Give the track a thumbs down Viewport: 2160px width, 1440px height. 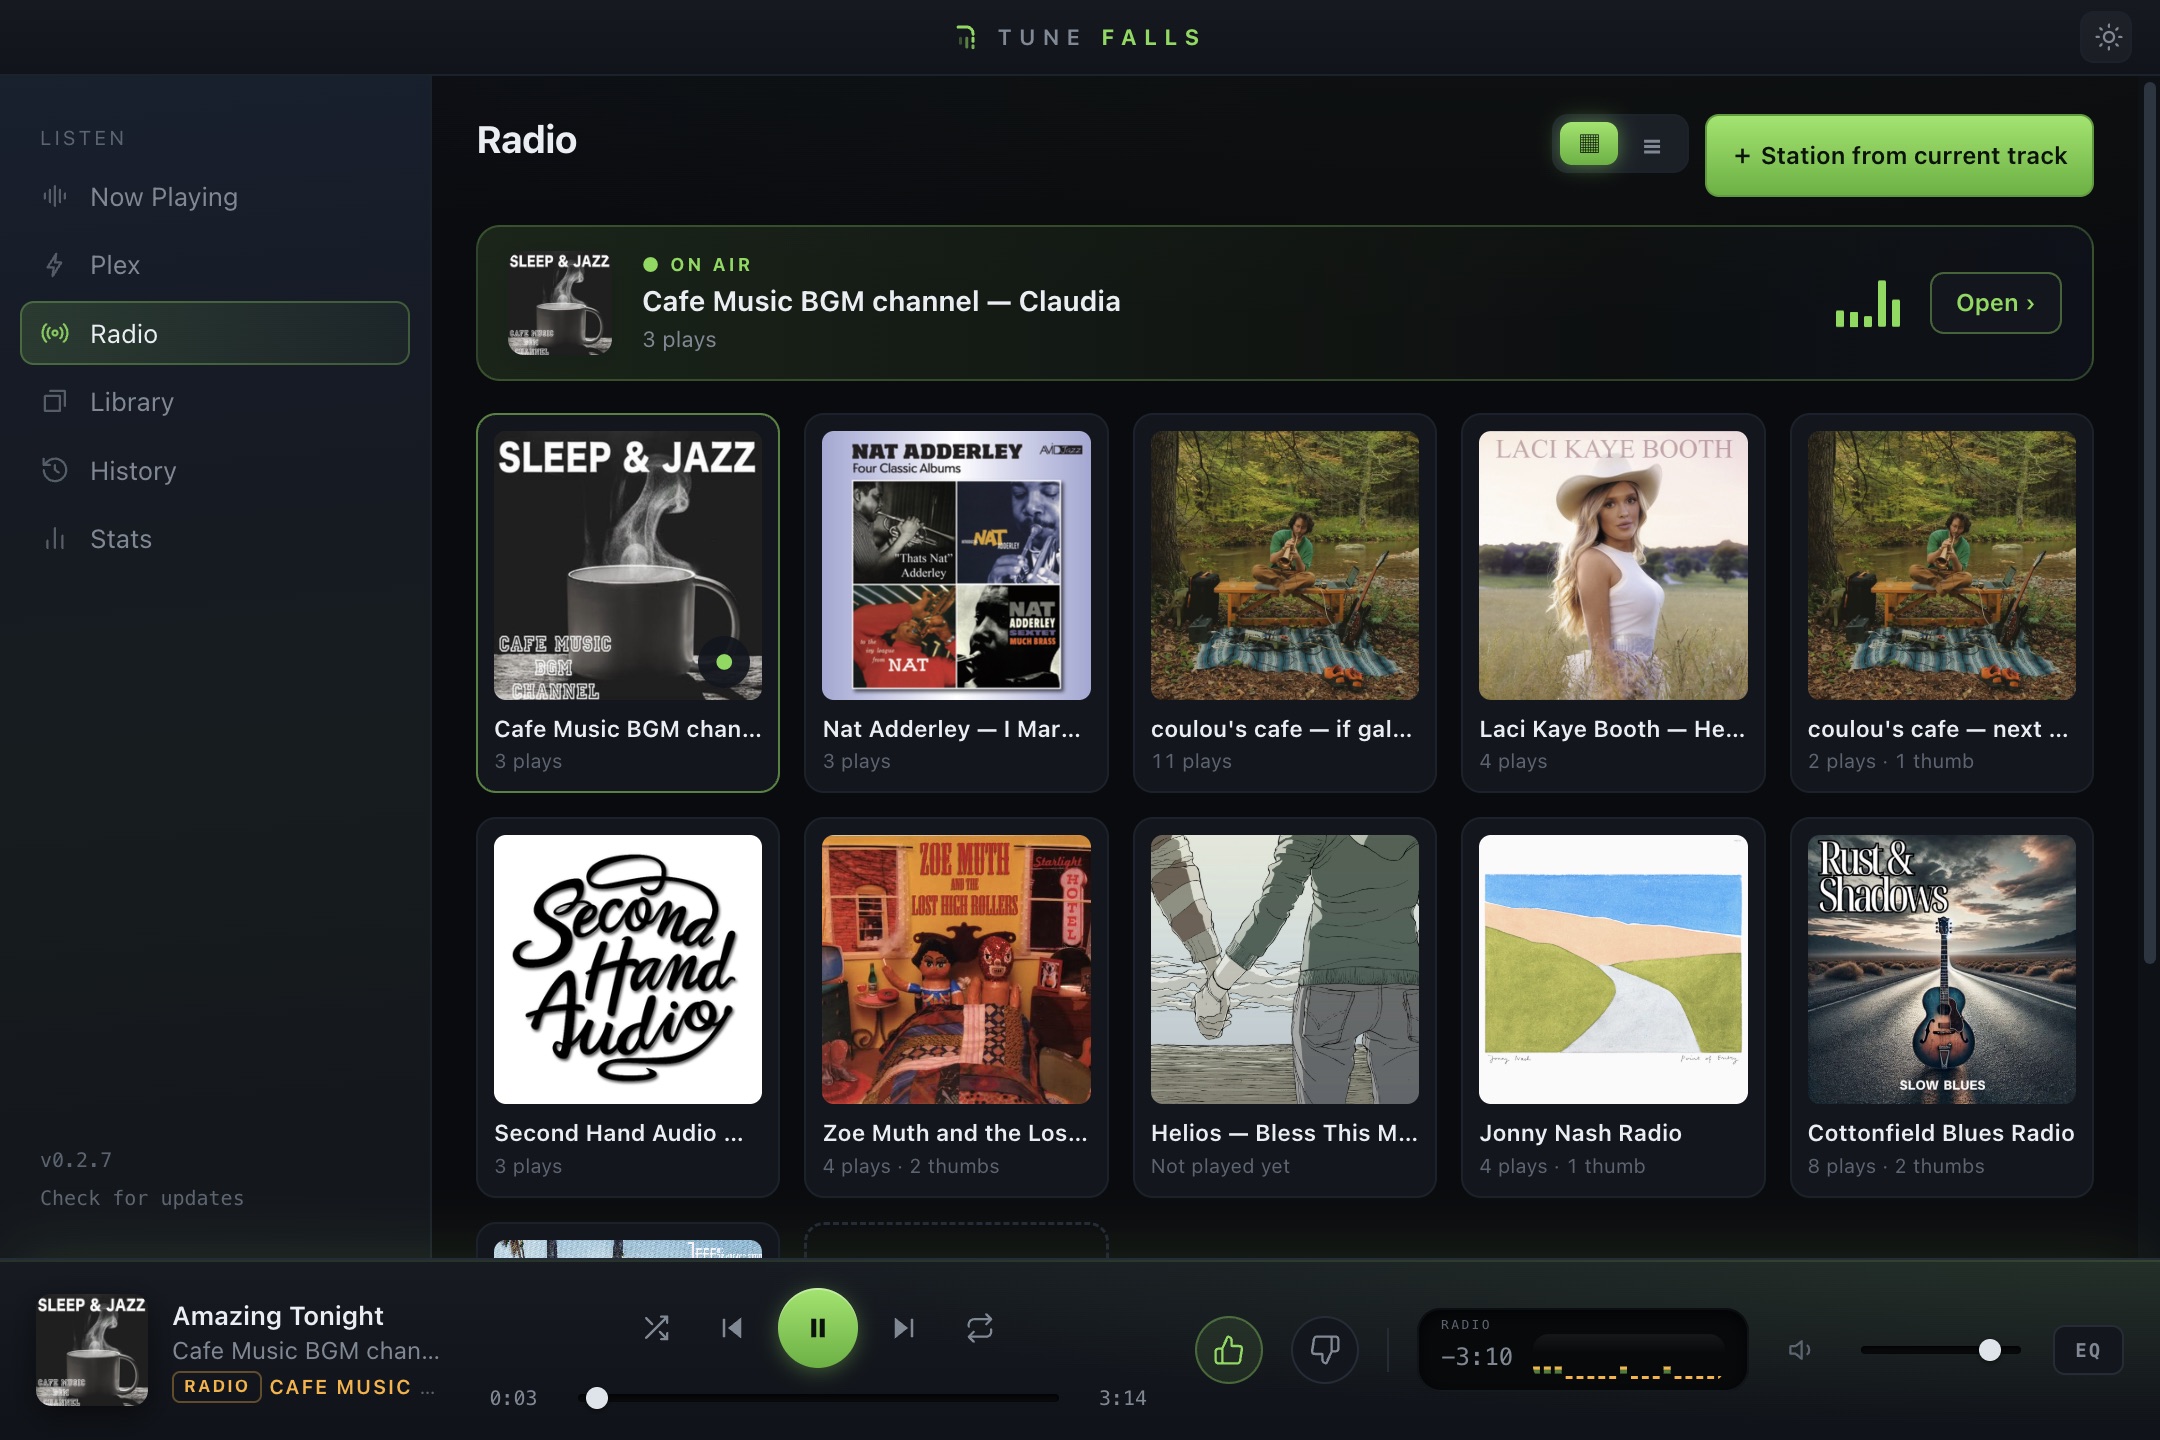1325,1350
